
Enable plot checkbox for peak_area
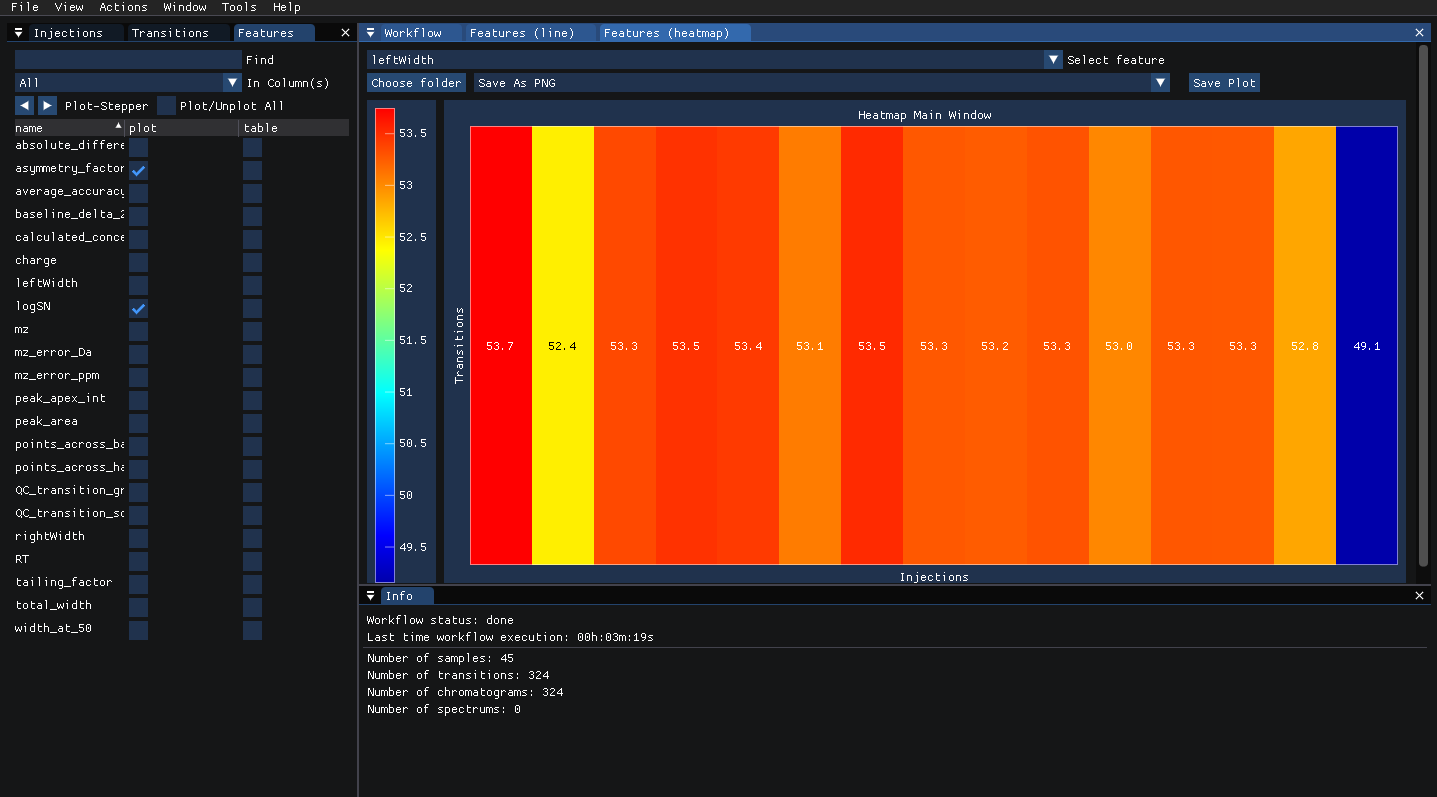pyautogui.click(x=139, y=423)
